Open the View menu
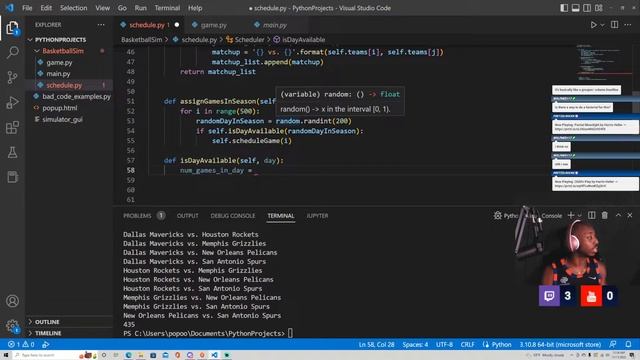This screenshot has height=360, width=640. (x=102, y=8)
